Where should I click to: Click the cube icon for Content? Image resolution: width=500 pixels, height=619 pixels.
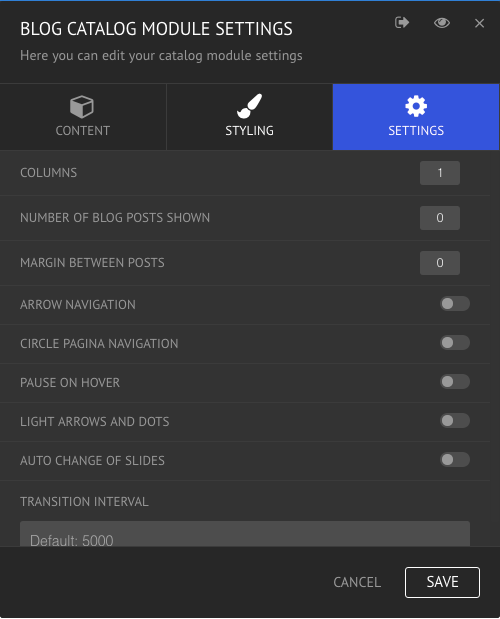point(82,107)
